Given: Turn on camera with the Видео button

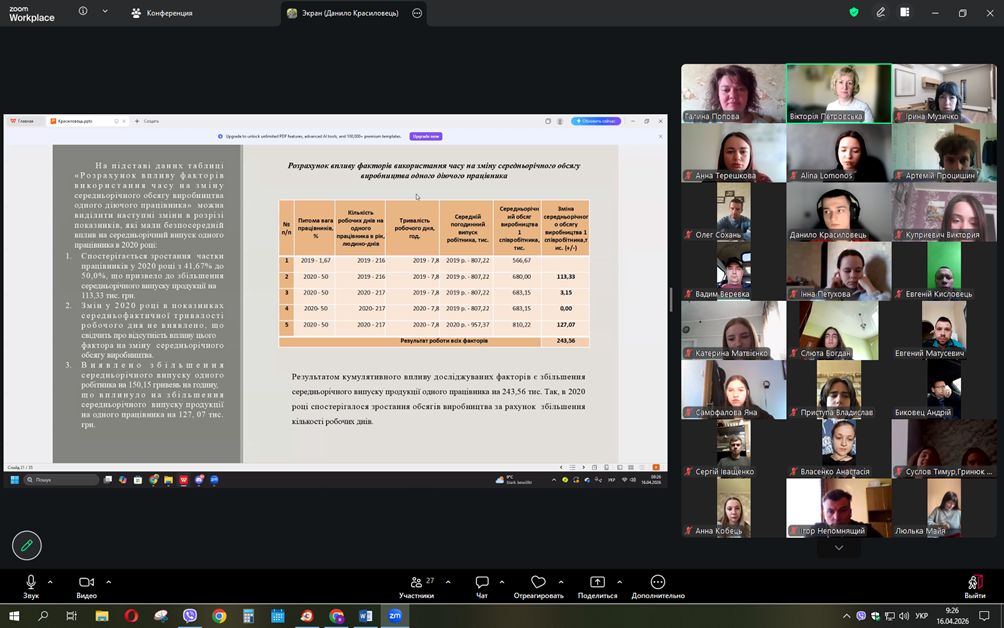Looking at the screenshot, I should point(86,583).
